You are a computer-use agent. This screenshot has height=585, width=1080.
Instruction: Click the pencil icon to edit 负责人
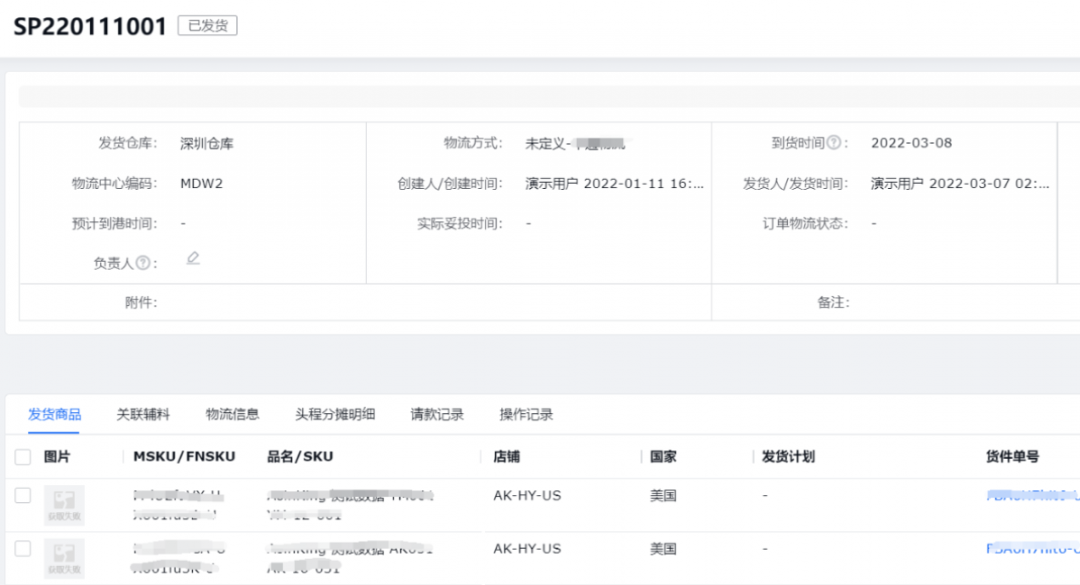click(193, 260)
